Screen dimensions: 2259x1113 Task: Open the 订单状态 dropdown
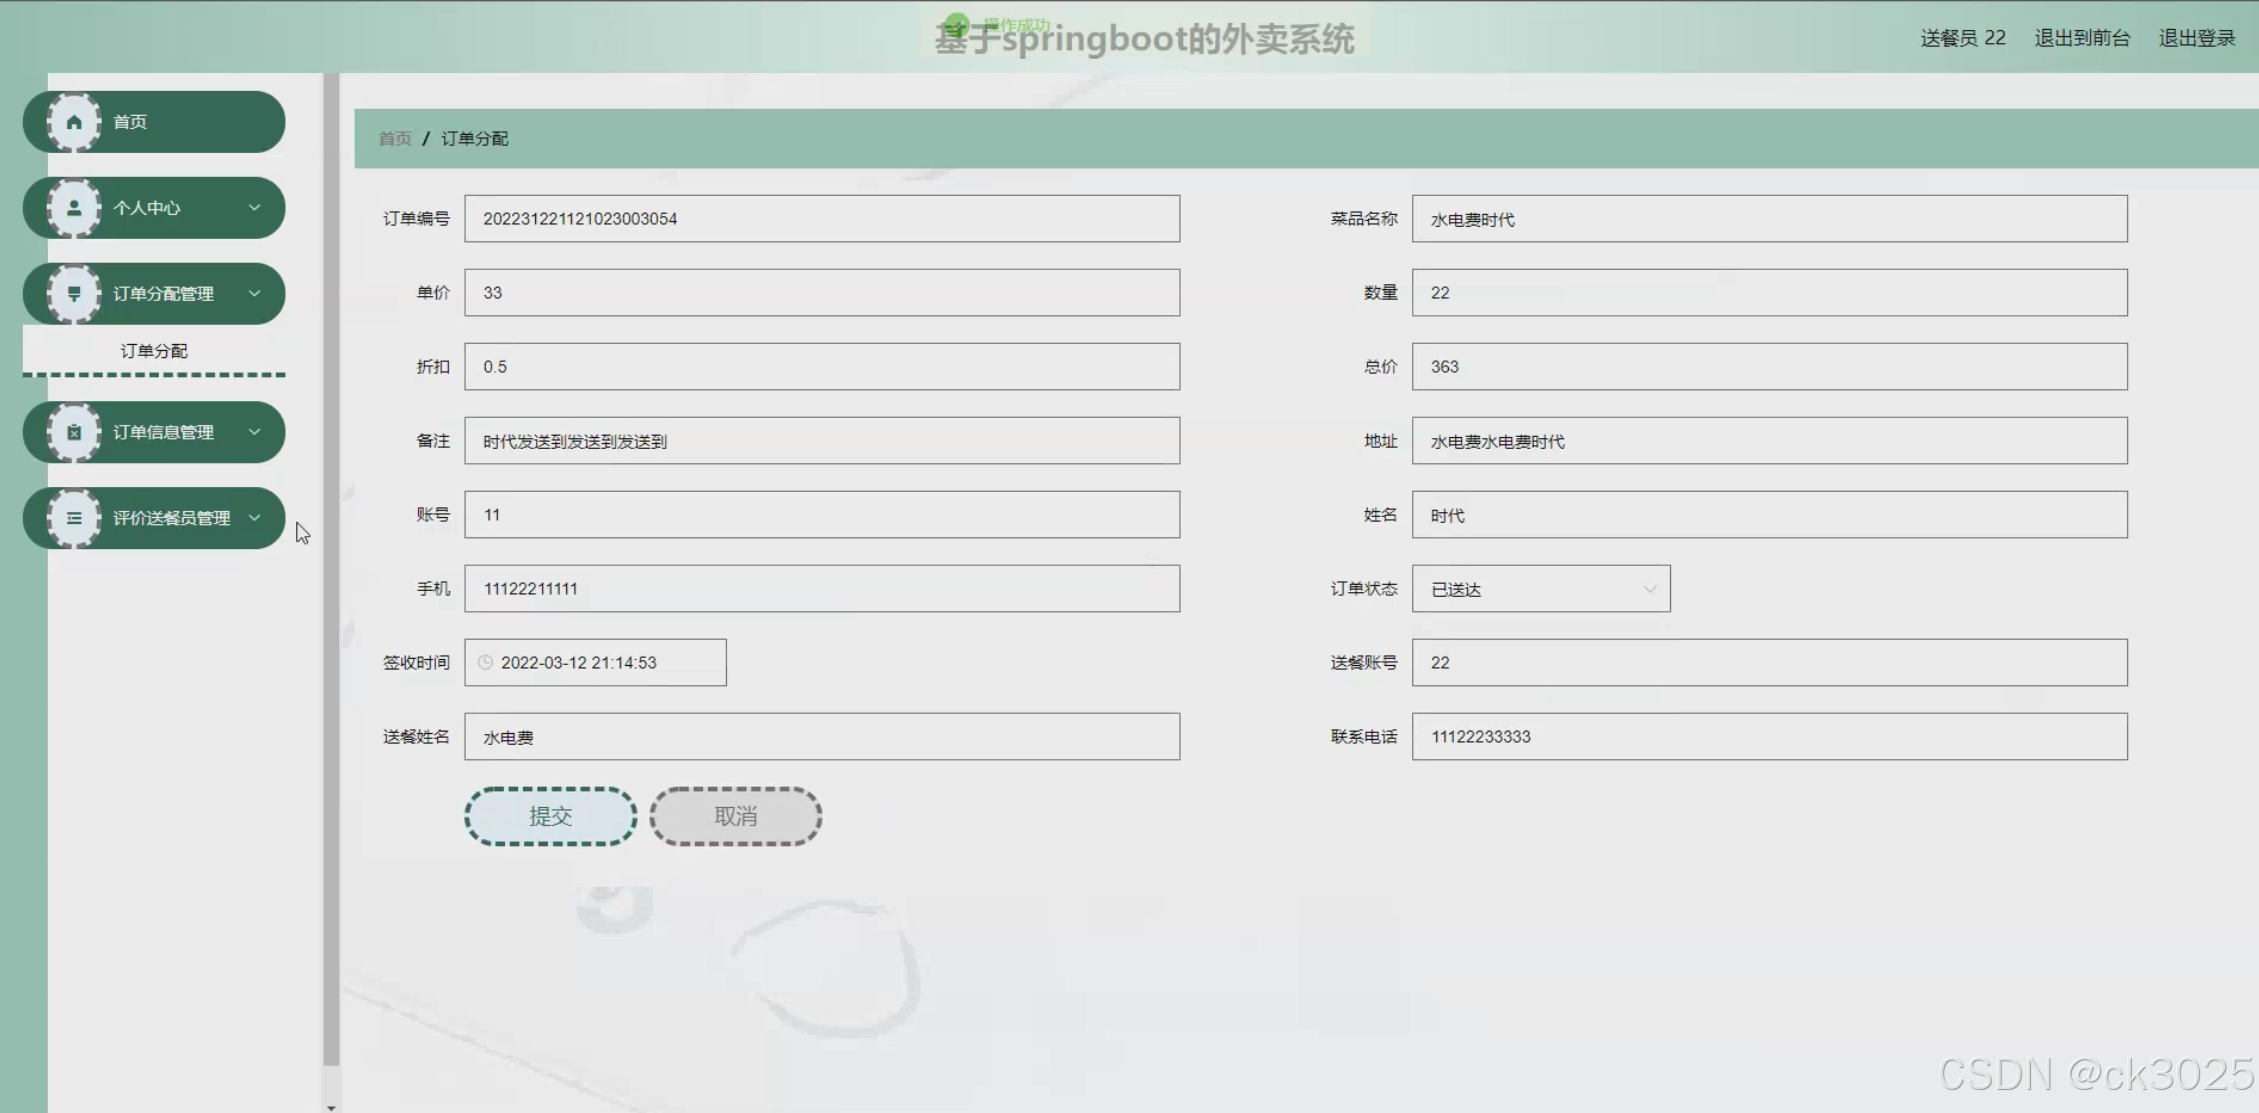coord(1540,589)
